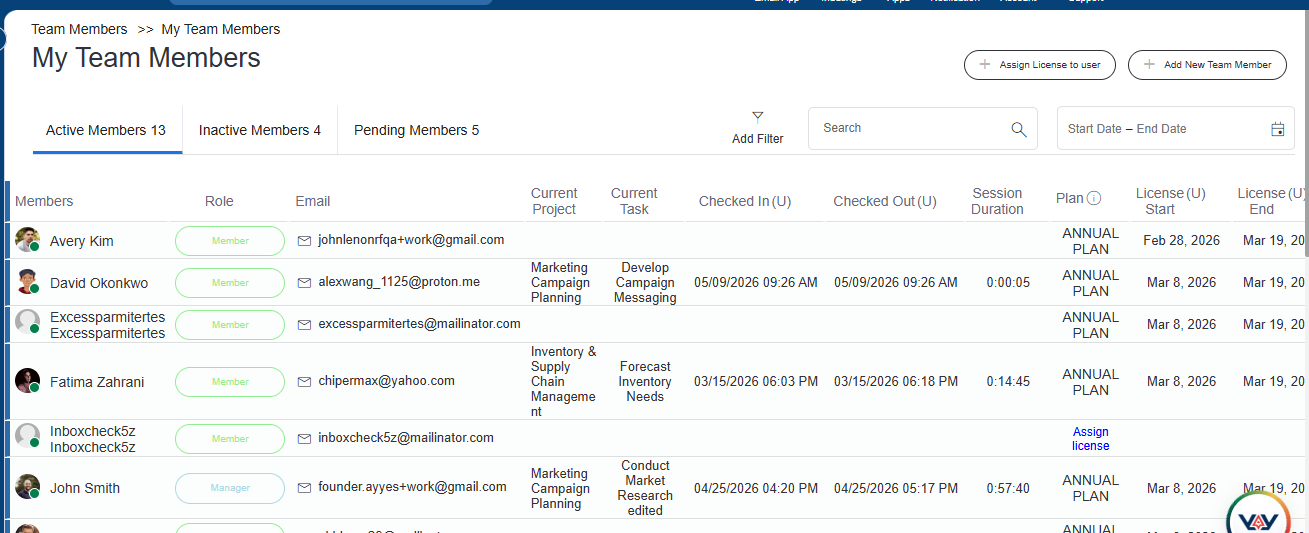
Task: Switch to Pending Members 5 tab
Action: (416, 130)
